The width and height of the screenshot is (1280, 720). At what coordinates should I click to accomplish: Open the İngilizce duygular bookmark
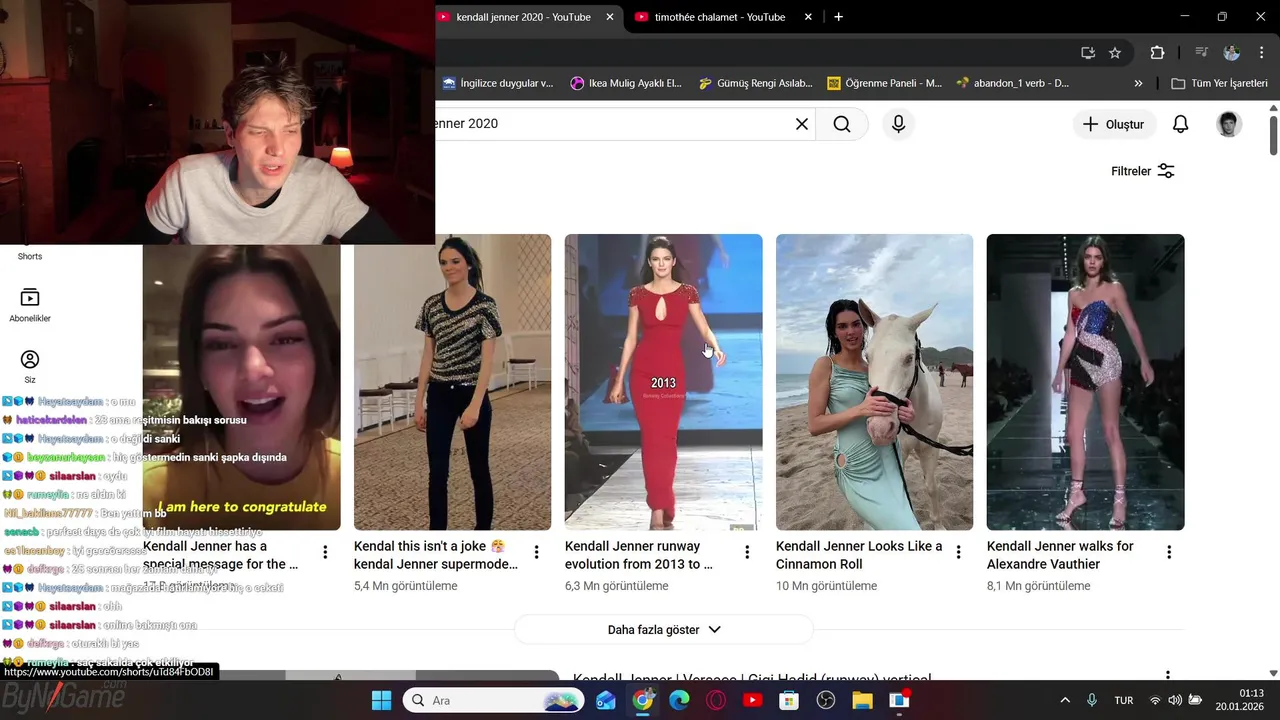tap(498, 83)
